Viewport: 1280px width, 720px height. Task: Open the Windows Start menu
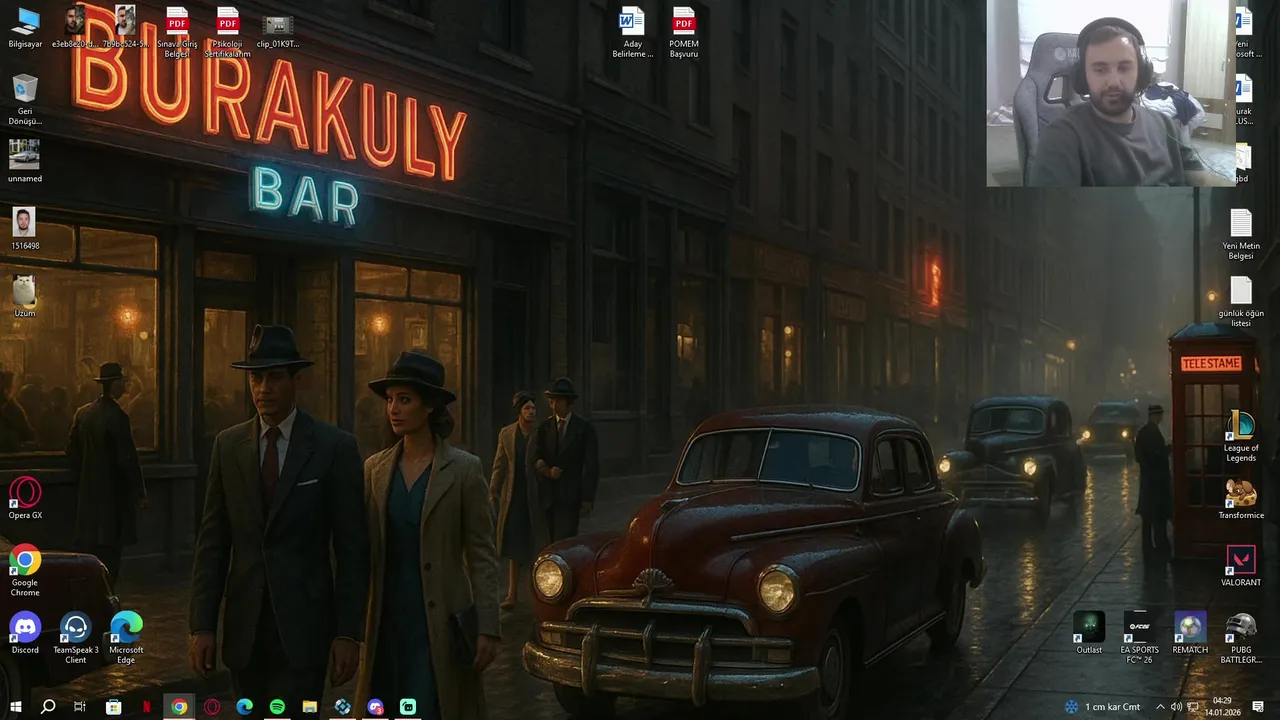pyautogui.click(x=15, y=707)
